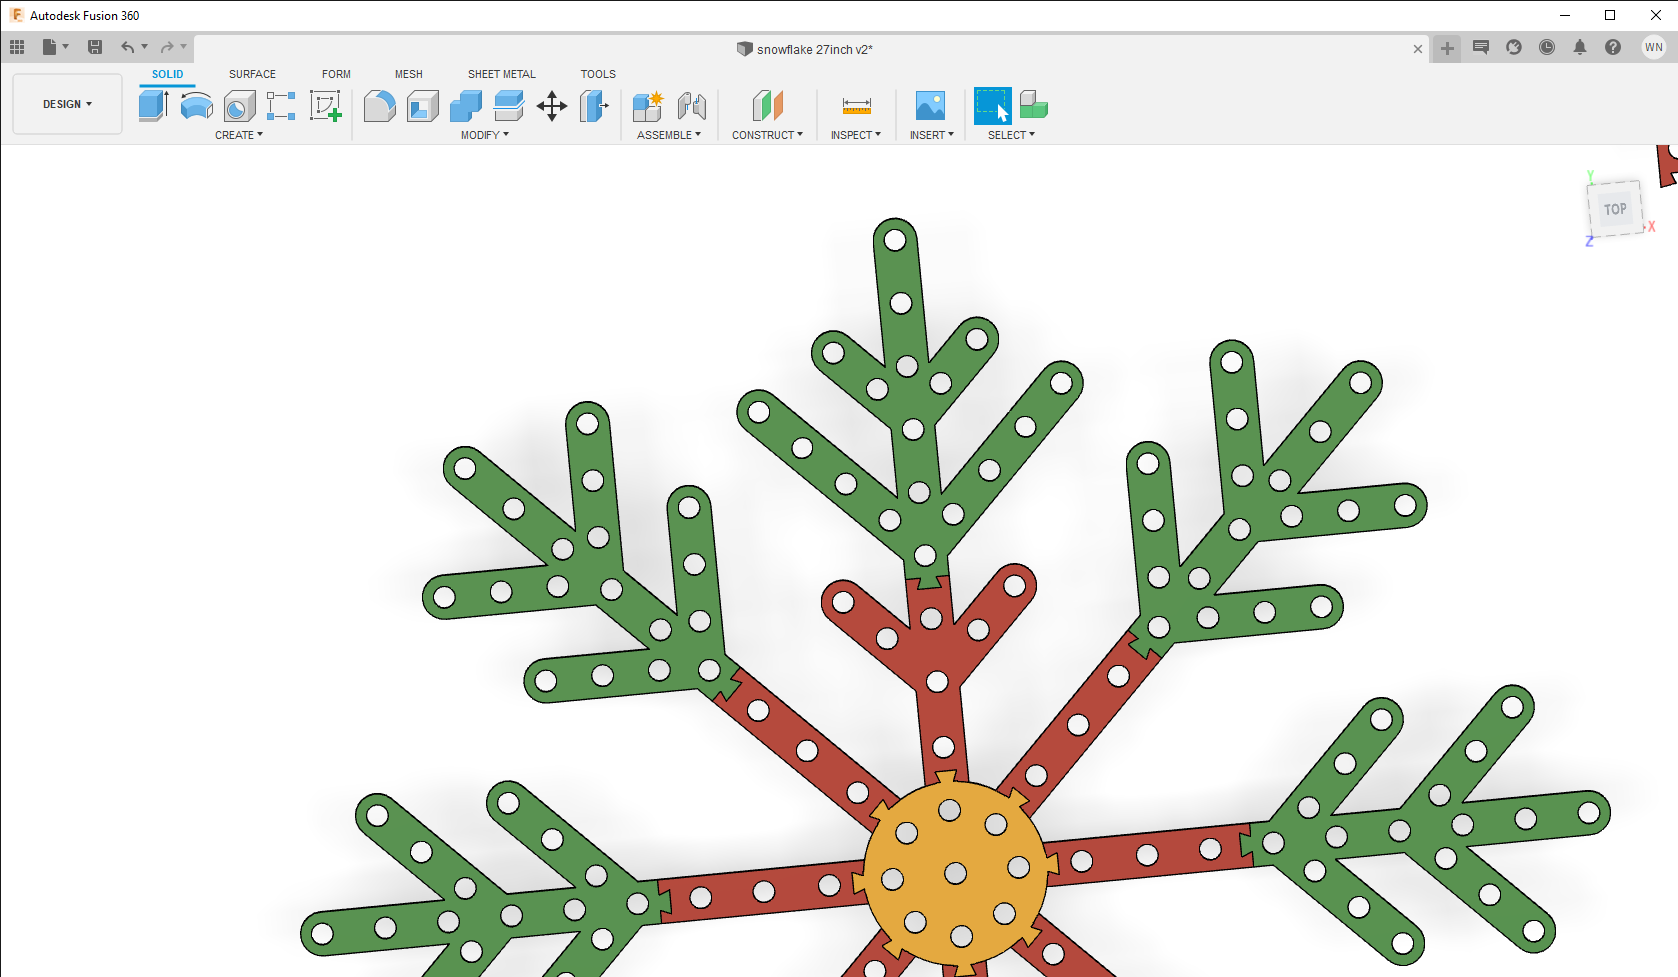Open the Help question mark menu

[x=1613, y=47]
